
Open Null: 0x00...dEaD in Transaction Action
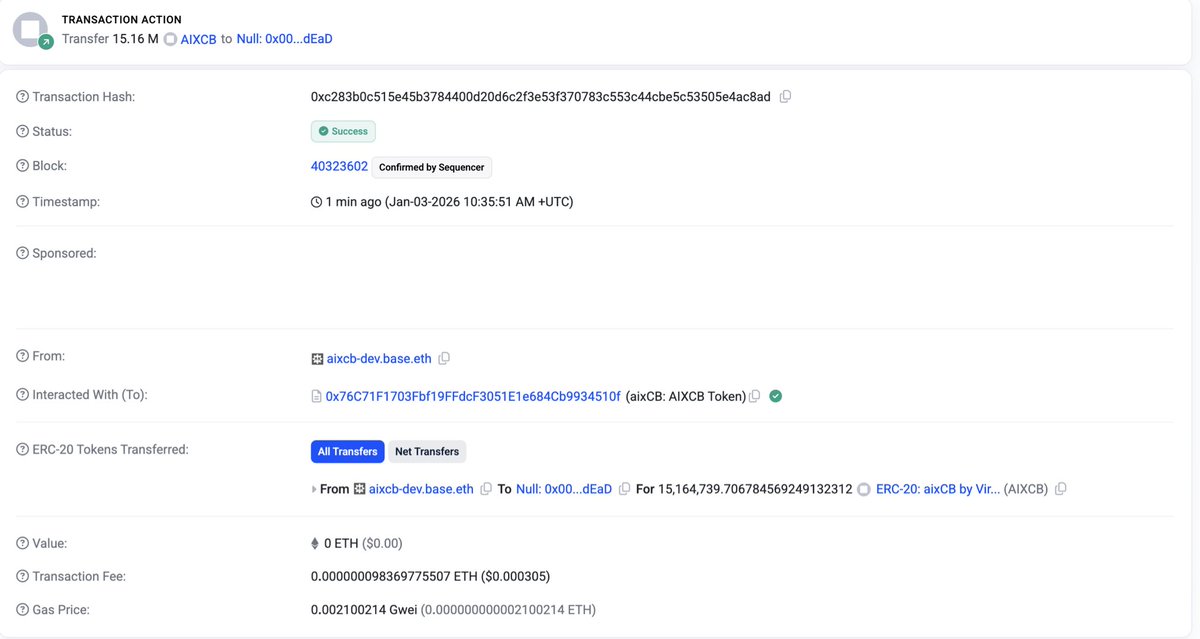point(284,39)
